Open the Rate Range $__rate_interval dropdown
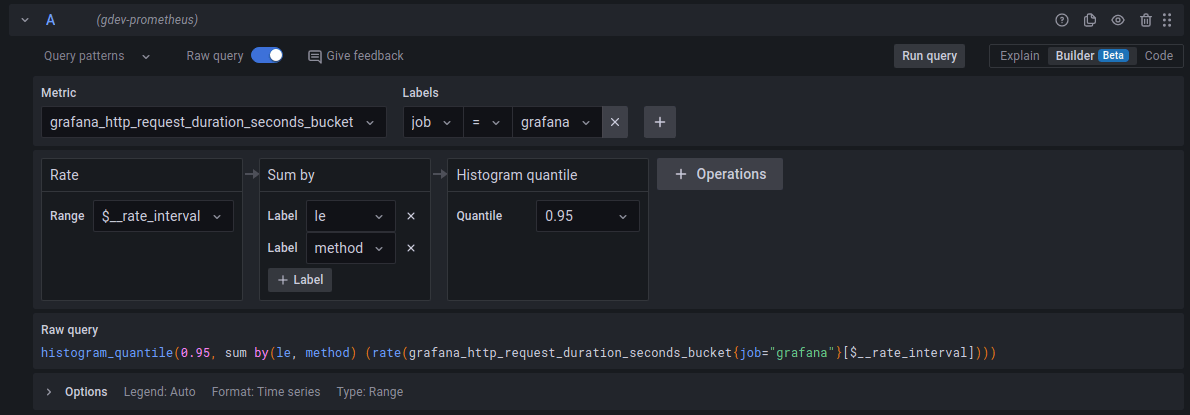This screenshot has width=1190, height=415. point(162,216)
